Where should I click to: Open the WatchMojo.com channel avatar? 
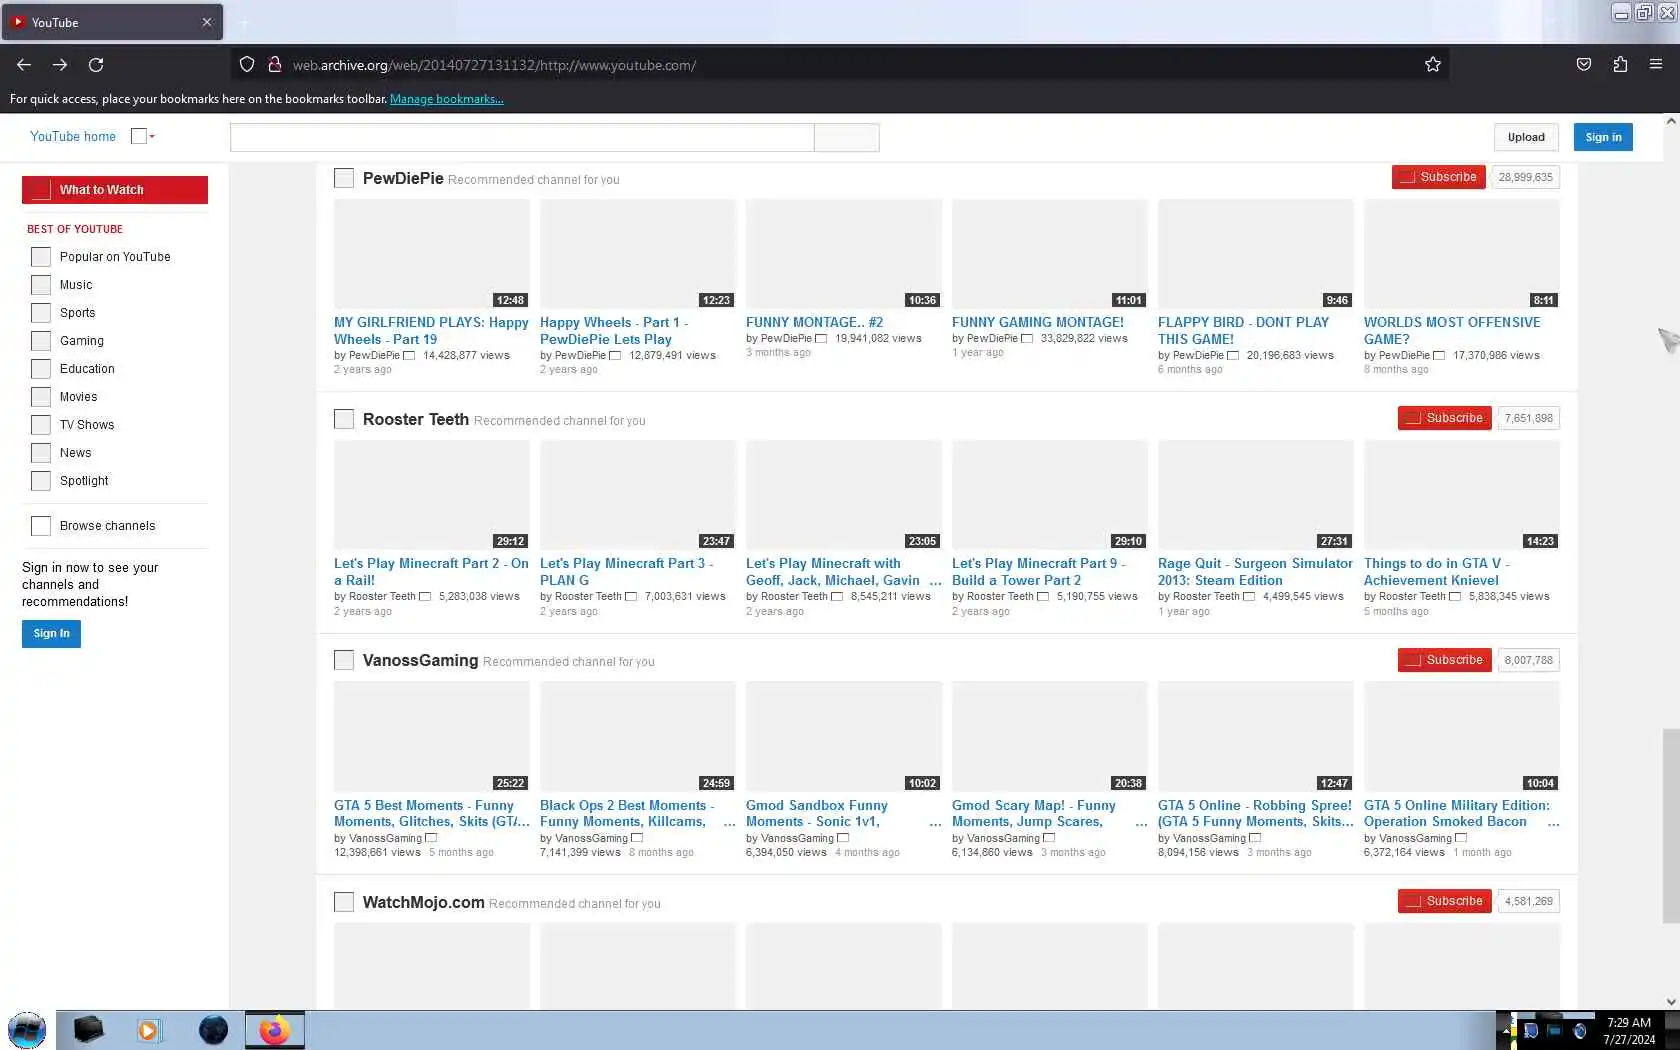click(x=344, y=902)
